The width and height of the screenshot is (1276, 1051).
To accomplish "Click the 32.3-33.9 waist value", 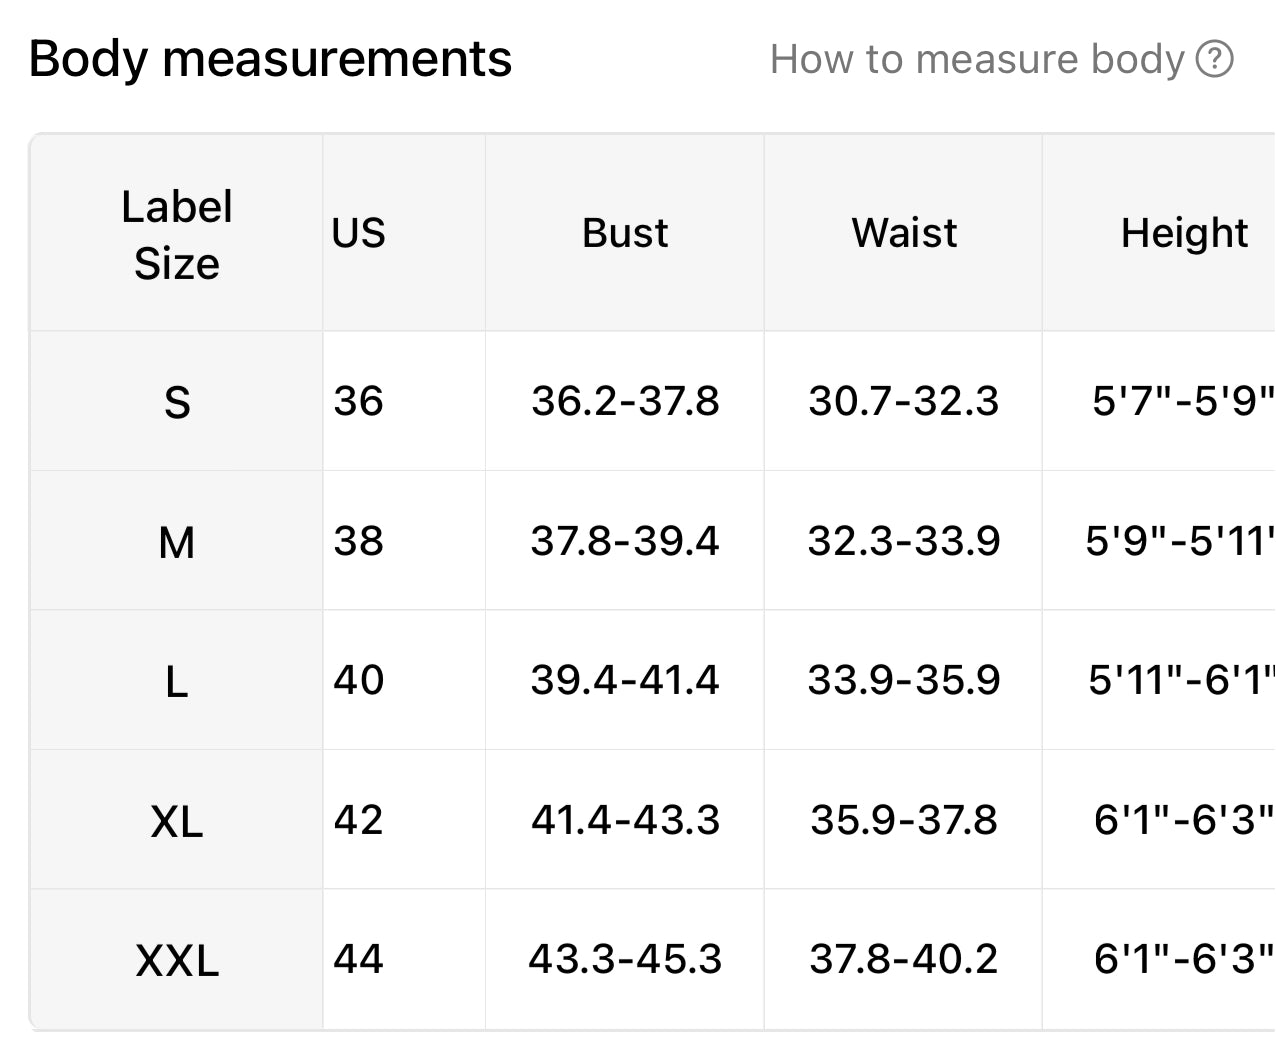I will click(x=904, y=541).
